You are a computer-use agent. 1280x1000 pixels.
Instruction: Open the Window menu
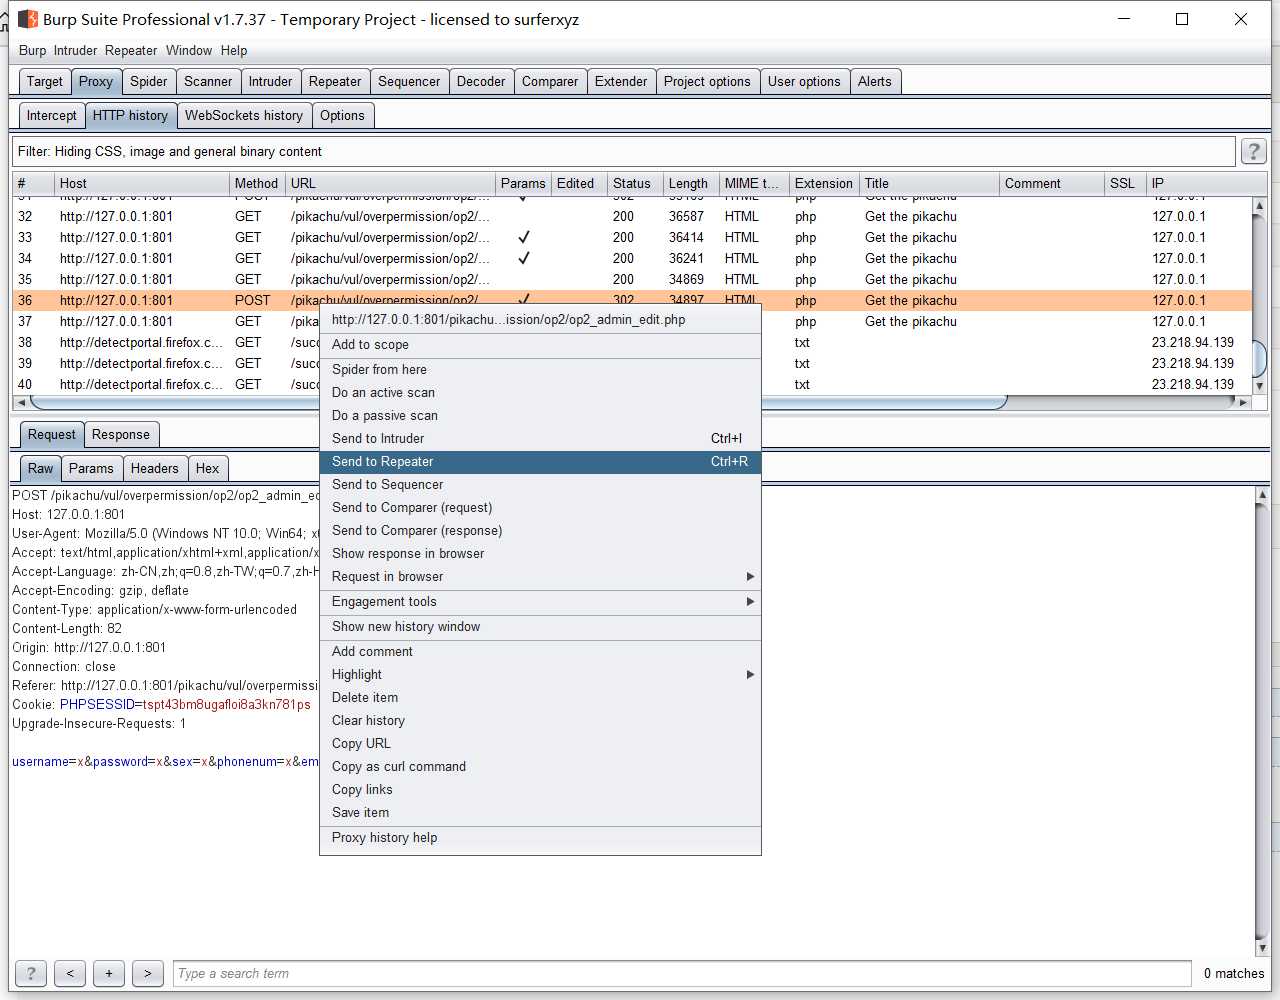coord(189,50)
